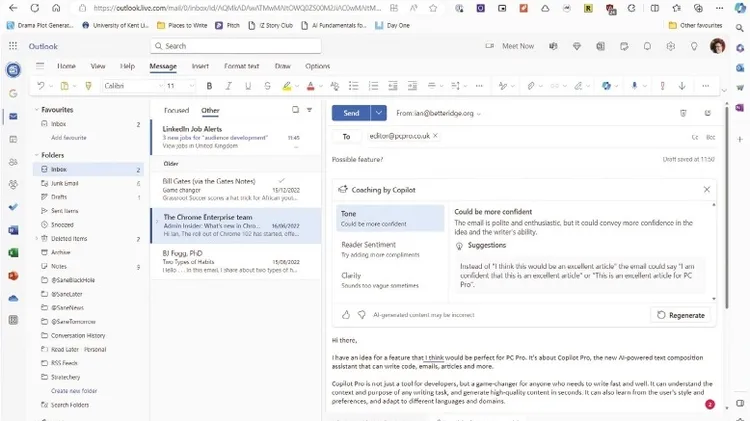Give thumbs up on Copilot coaching
Image resolution: width=750 pixels, height=421 pixels.
click(x=346, y=315)
